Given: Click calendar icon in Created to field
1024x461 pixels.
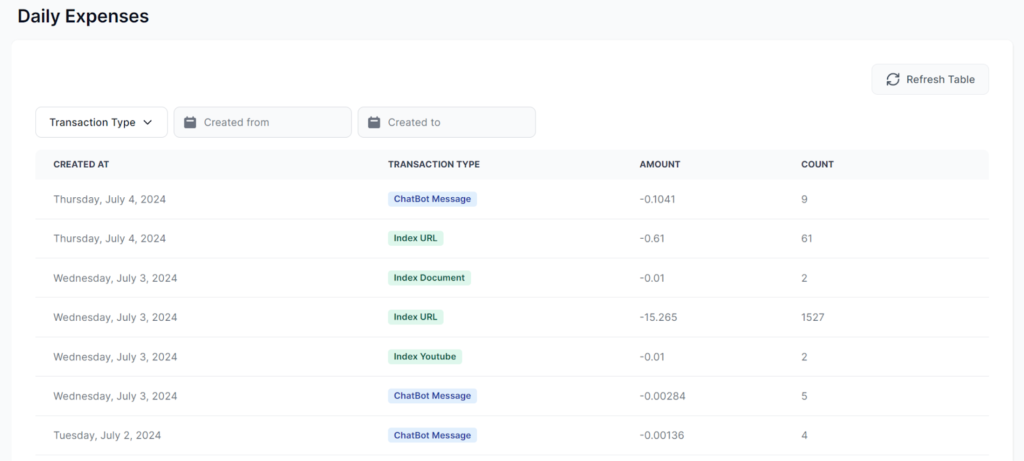Looking at the screenshot, I should (x=374, y=122).
